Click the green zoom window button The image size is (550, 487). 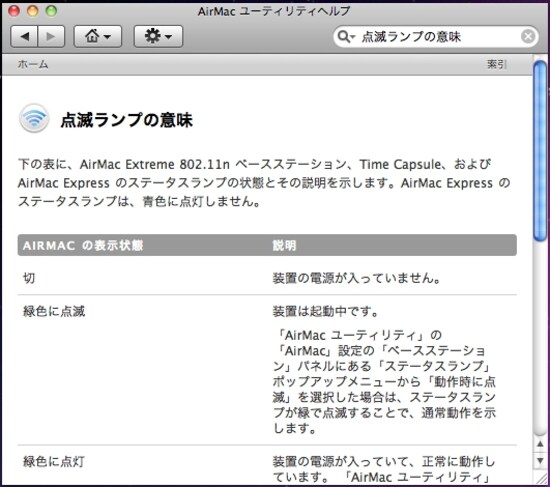[51, 11]
